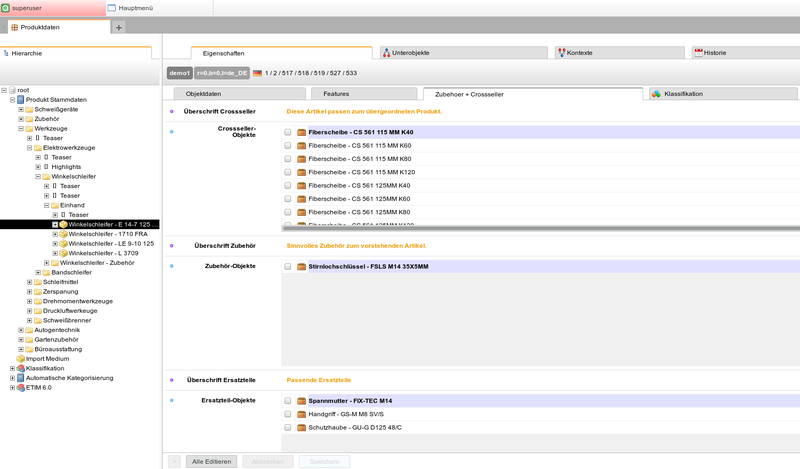Click the Historie calendar icon
Image resolution: width=800 pixels, height=469 pixels.
(x=698, y=53)
